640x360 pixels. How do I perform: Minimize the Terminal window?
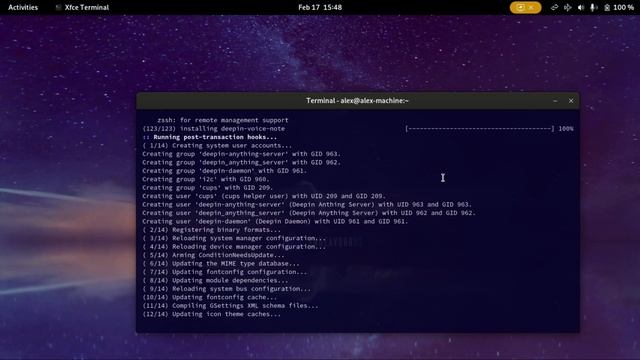point(555,101)
